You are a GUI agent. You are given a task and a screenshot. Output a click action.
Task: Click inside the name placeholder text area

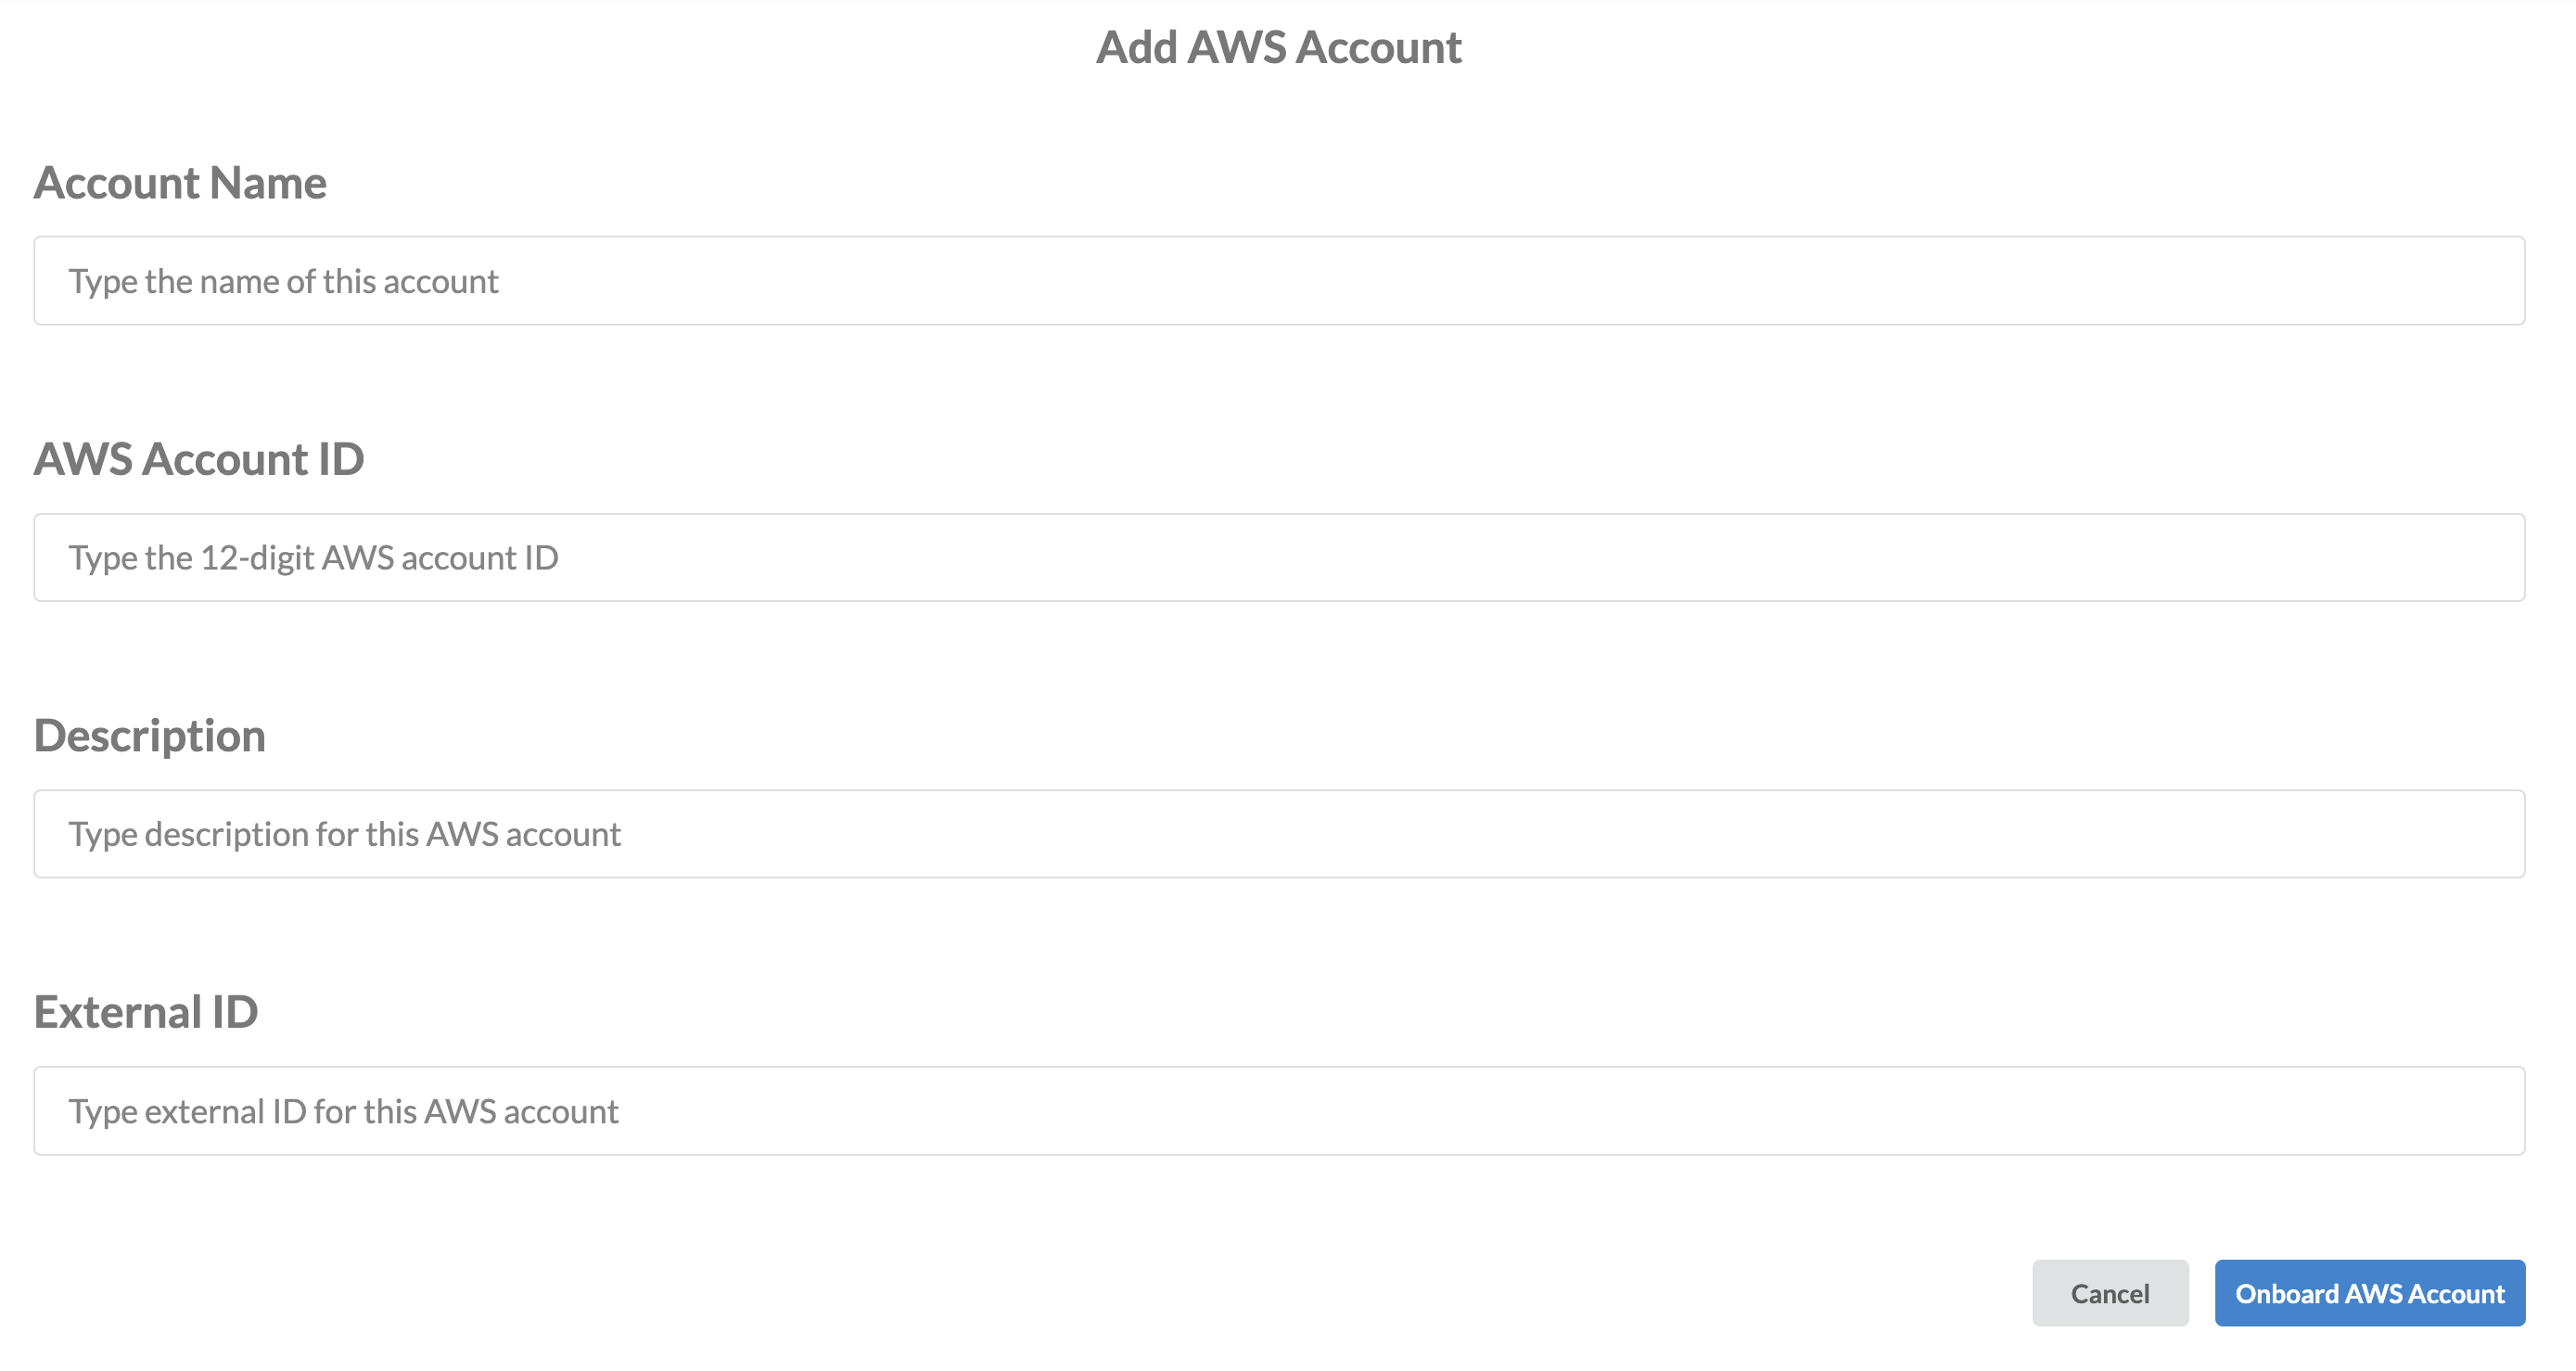[282, 281]
